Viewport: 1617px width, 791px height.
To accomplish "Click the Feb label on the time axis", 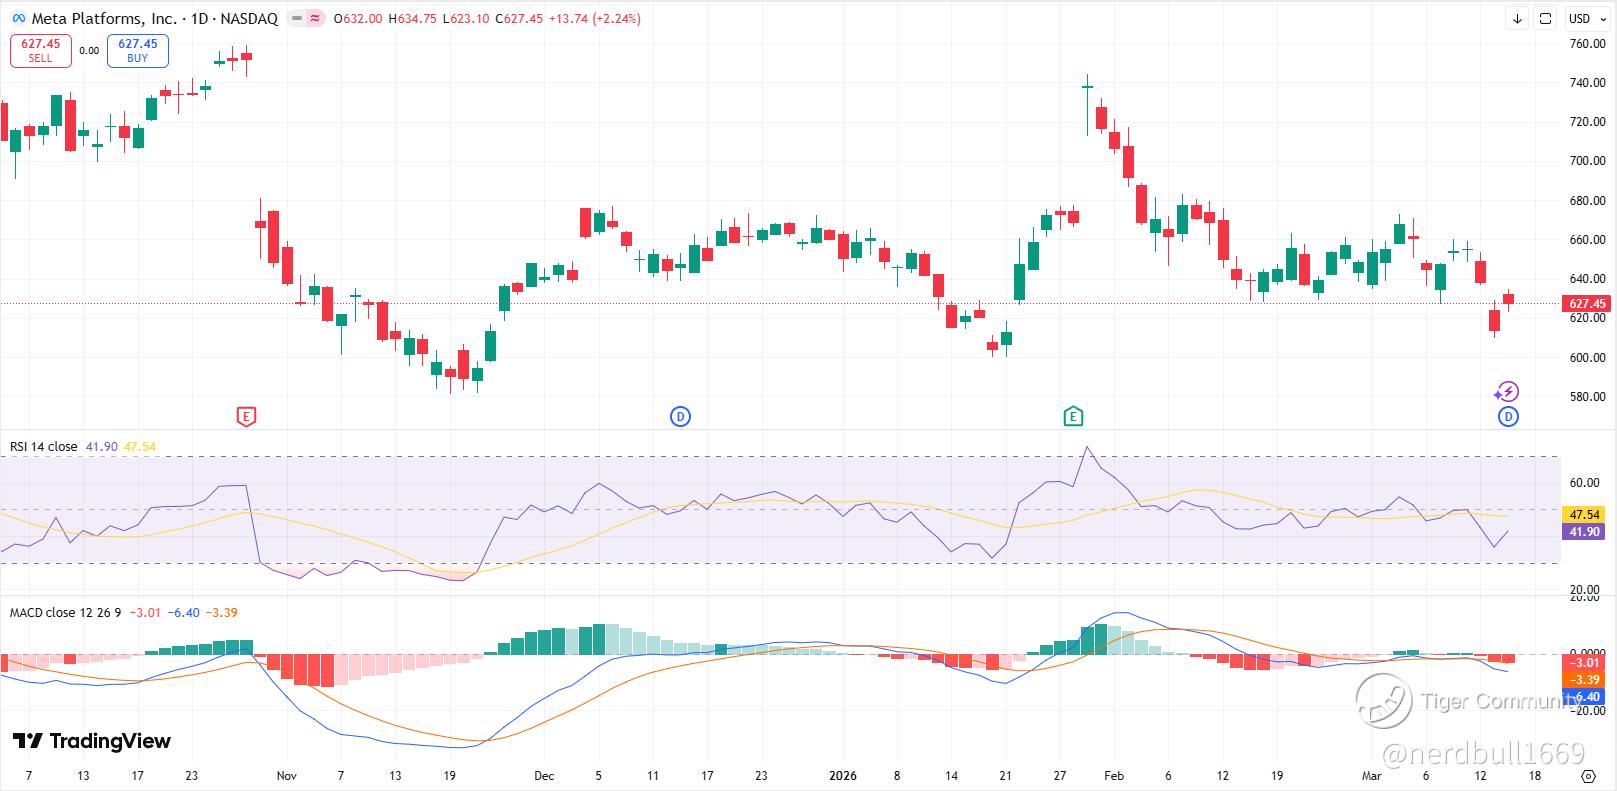I will [x=1114, y=775].
